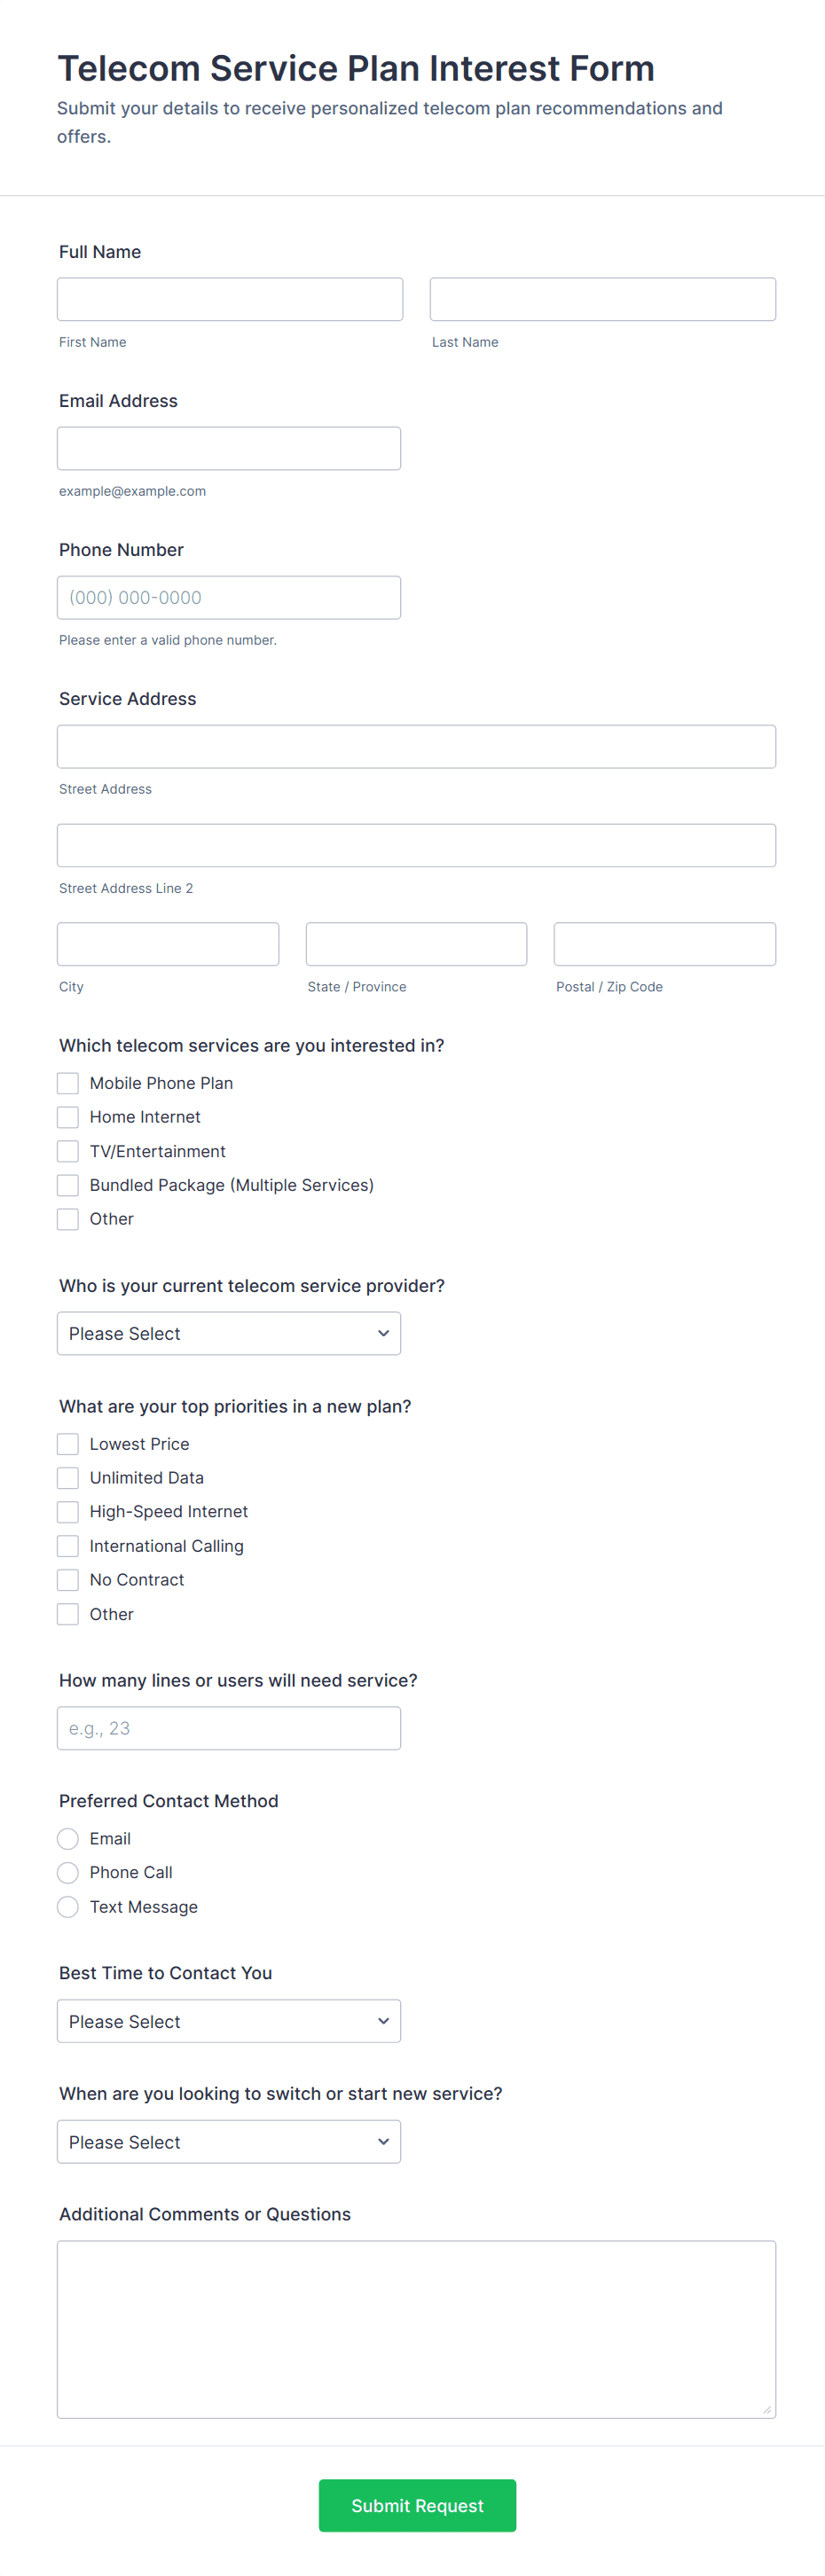Enable Bundled Package (Multiple Services) checkbox
825x2576 pixels.
click(x=68, y=1185)
